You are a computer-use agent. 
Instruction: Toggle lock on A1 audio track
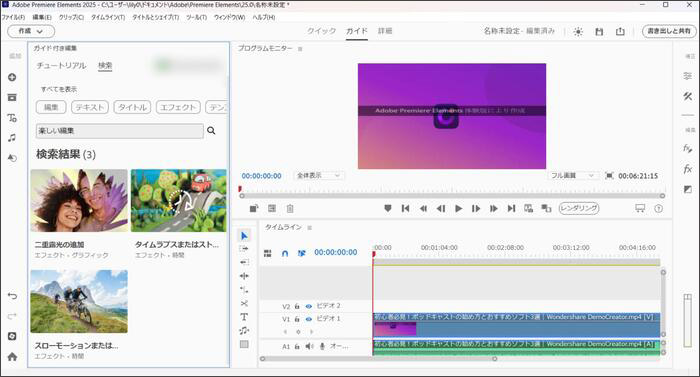tap(297, 347)
